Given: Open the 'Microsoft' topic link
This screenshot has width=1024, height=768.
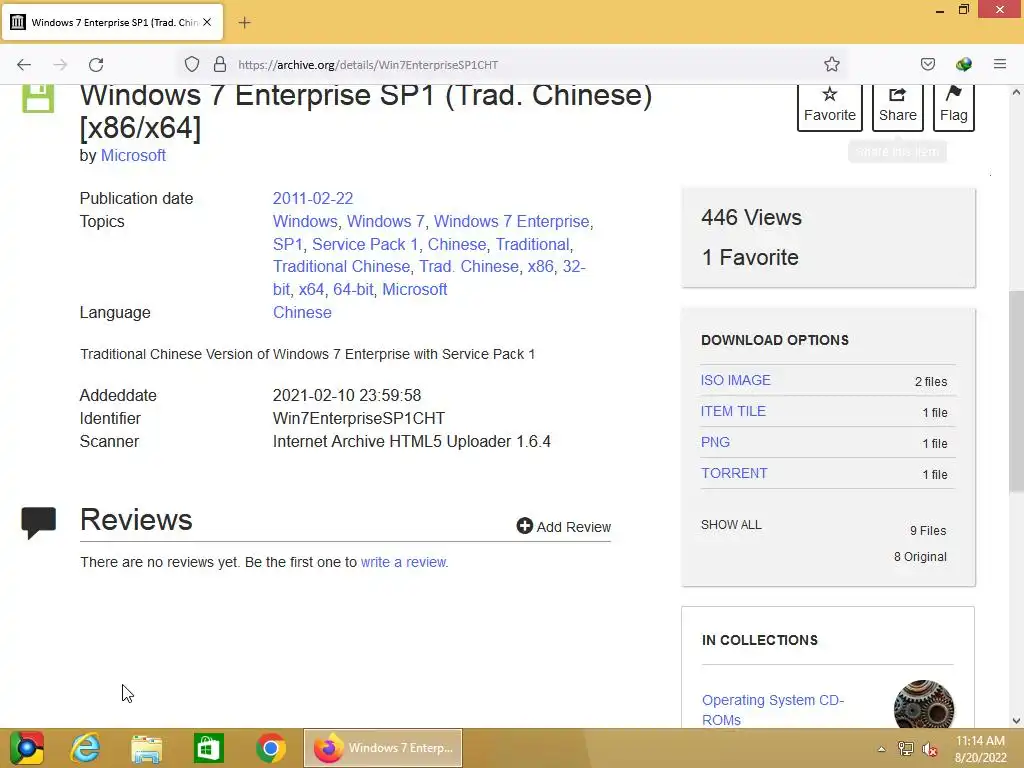Looking at the screenshot, I should click(415, 289).
